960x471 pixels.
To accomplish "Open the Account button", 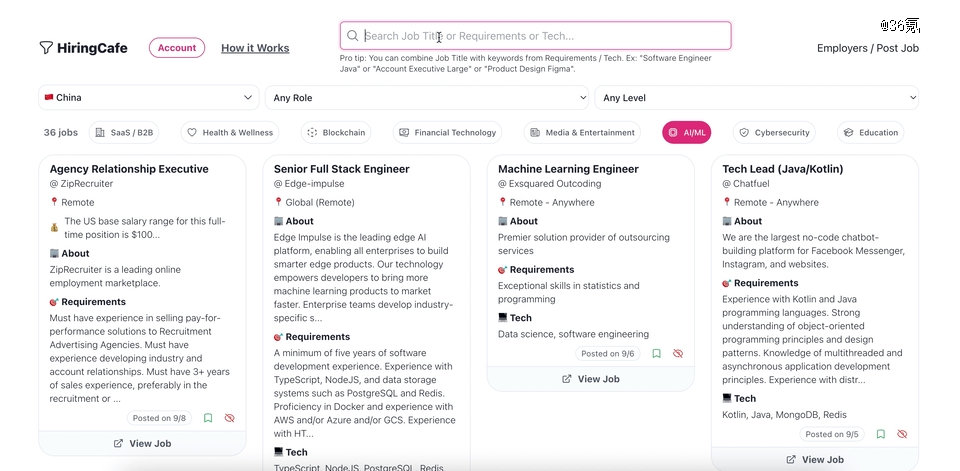I will [177, 48].
